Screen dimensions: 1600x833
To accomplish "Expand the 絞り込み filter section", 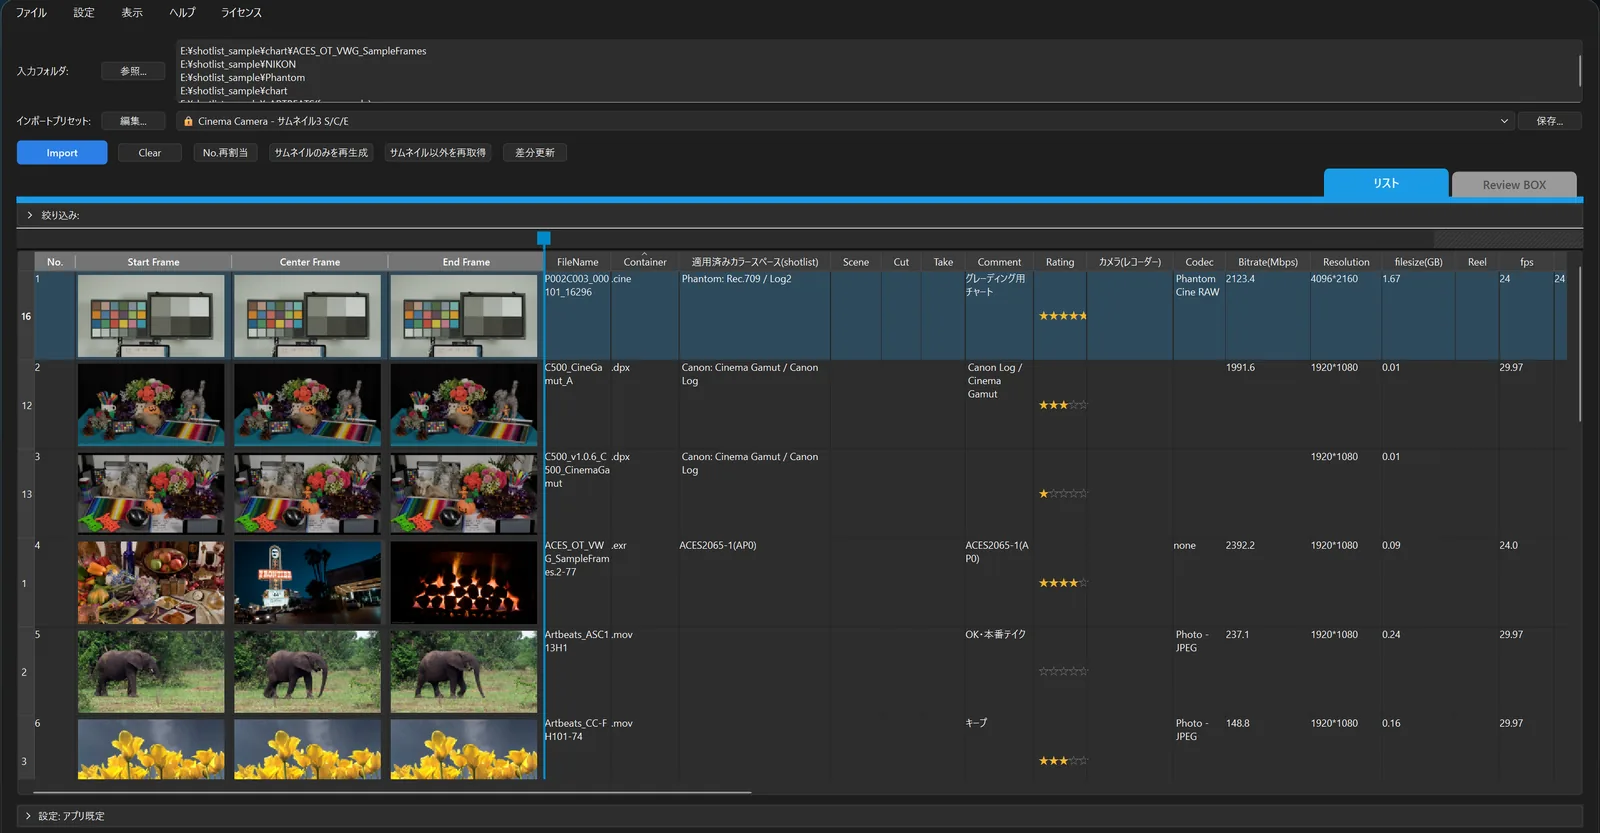I will pos(30,215).
